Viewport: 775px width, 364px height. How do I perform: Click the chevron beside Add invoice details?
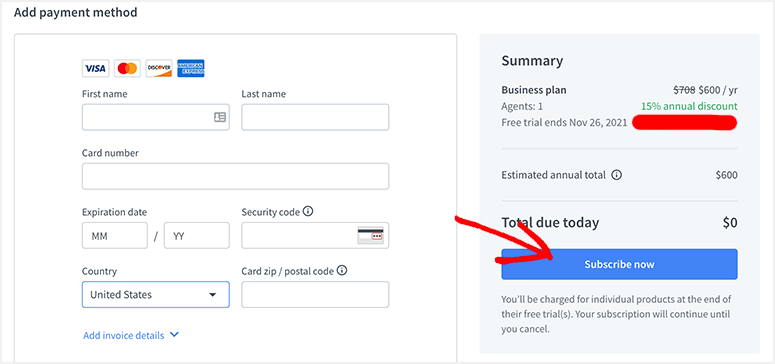pos(173,335)
